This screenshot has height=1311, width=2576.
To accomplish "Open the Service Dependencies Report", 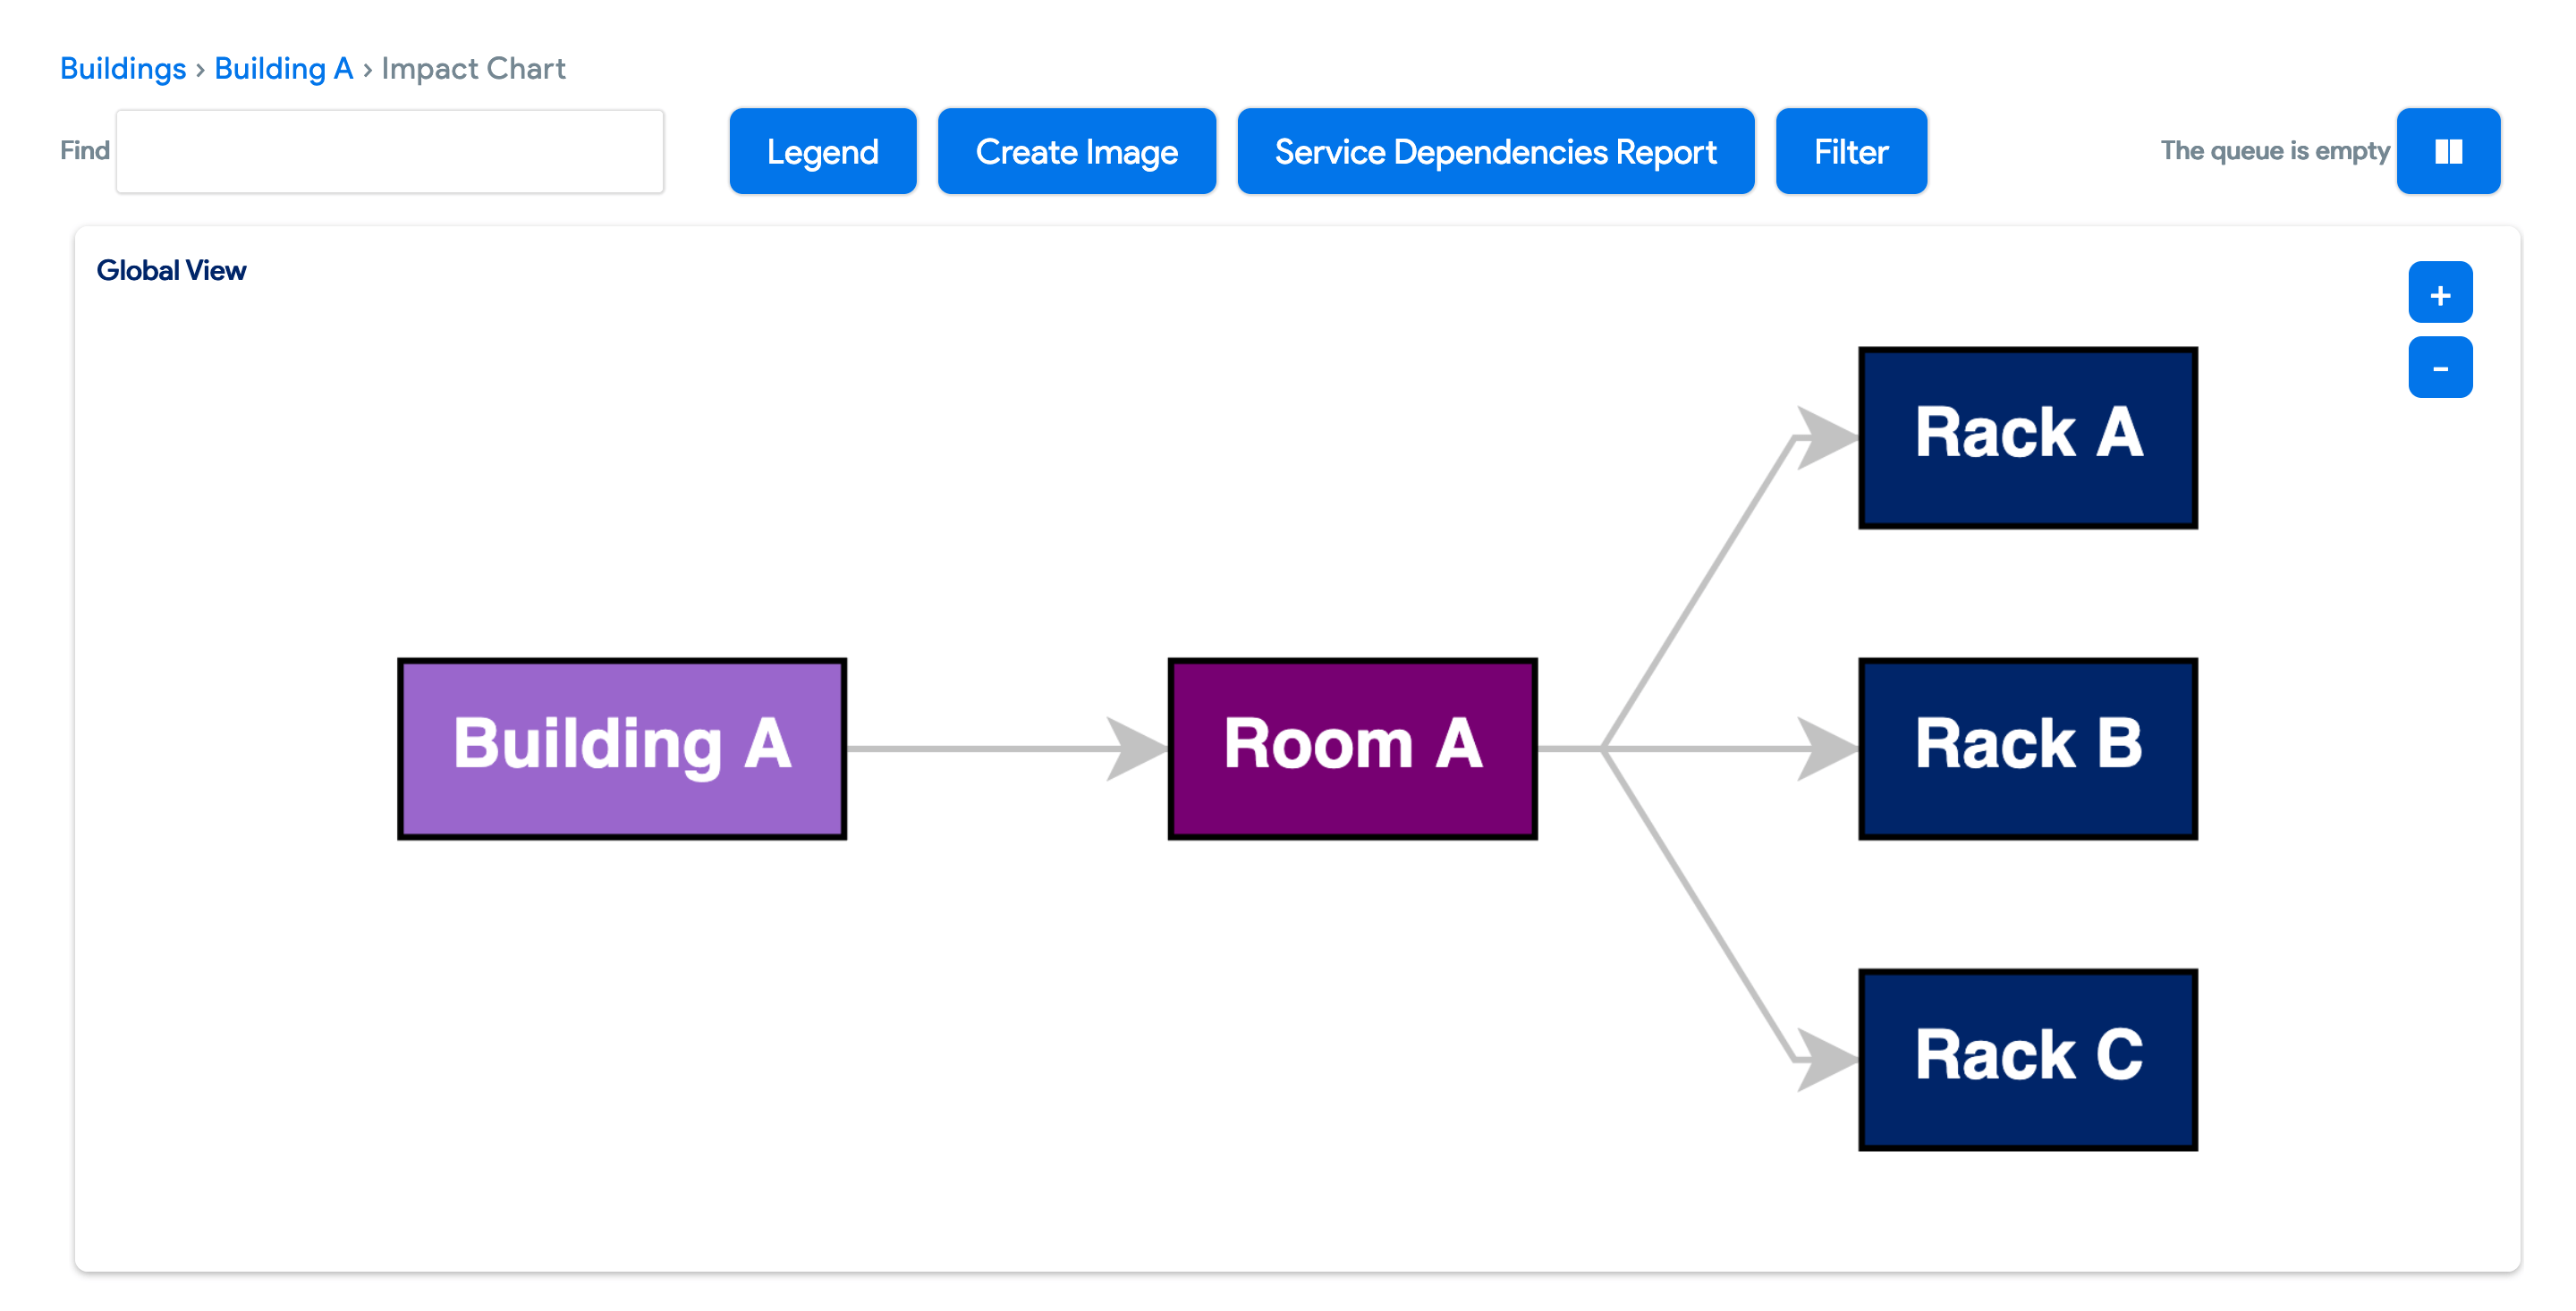I will tap(1495, 152).
